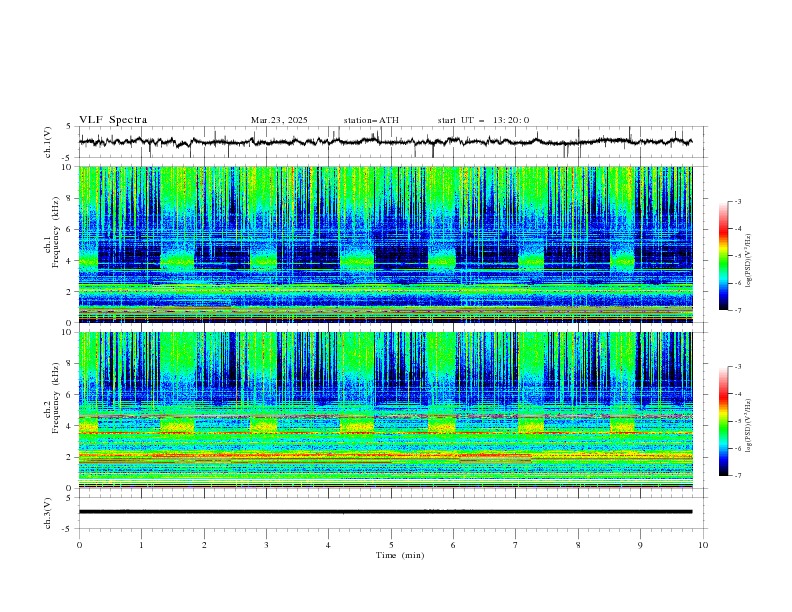Click the ch.3 voltage waveform trace
This screenshot has width=792, height=612.
385,512
